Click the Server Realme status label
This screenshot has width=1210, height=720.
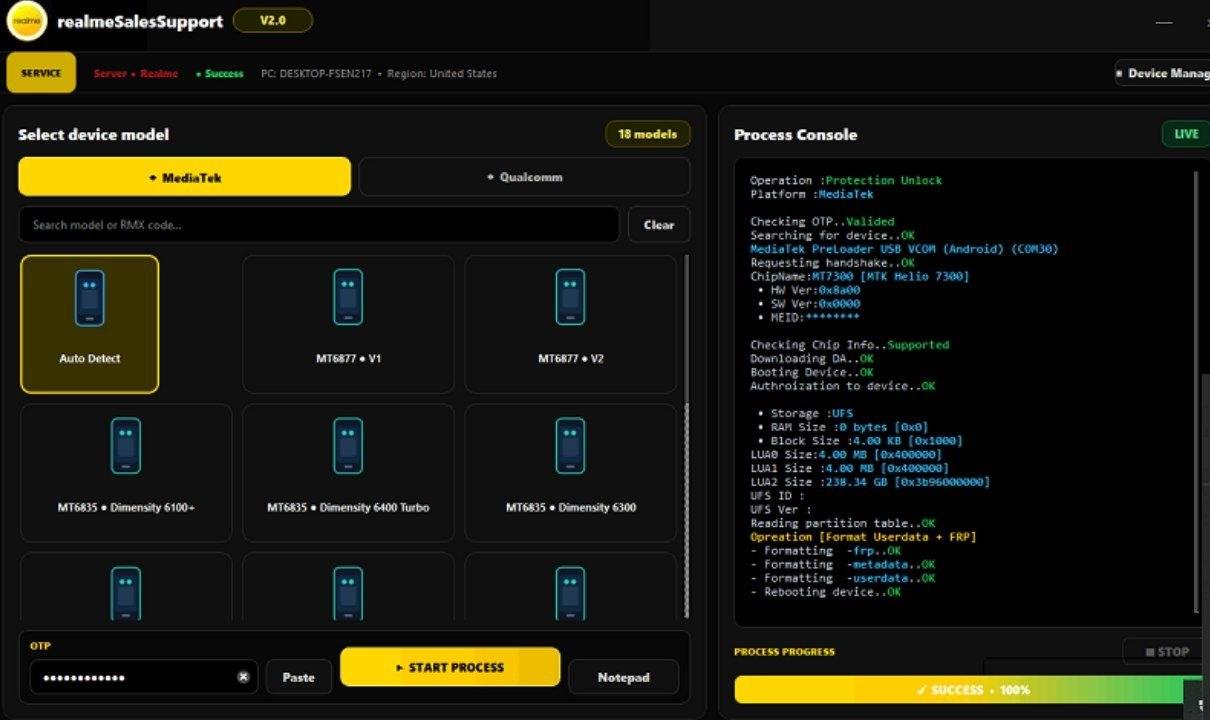tap(136, 74)
